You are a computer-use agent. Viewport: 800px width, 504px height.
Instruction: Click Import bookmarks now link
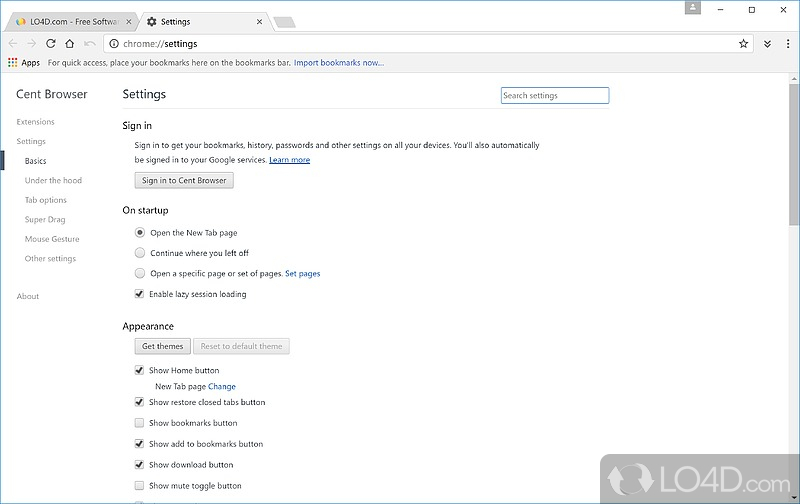coord(339,63)
